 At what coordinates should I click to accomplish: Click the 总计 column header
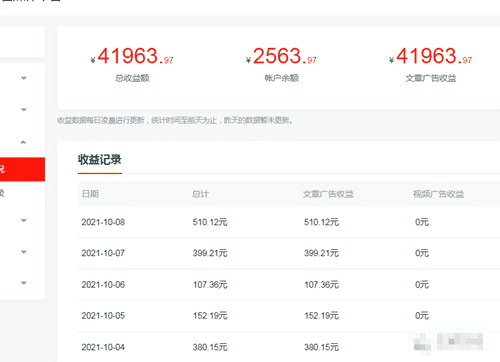200,194
